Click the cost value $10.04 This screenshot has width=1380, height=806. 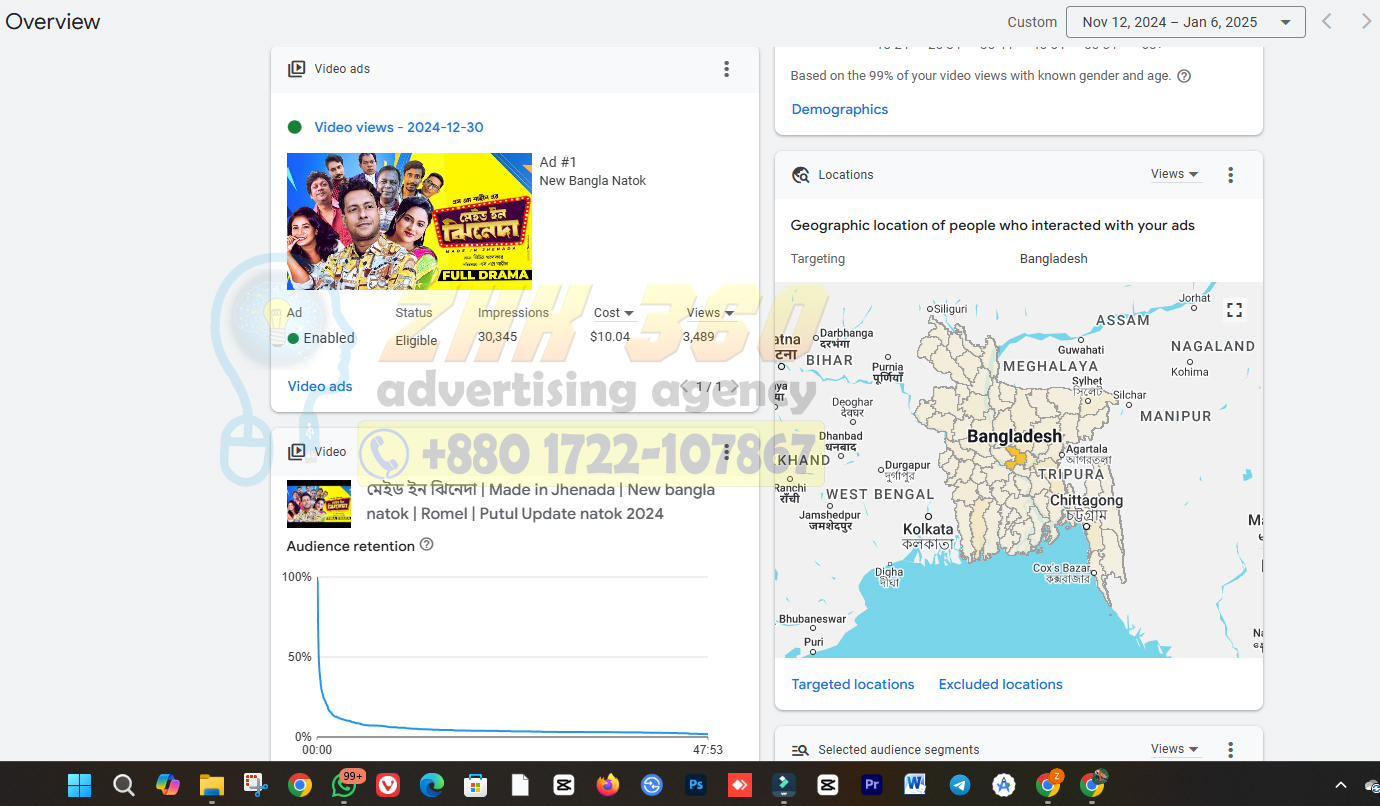610,337
